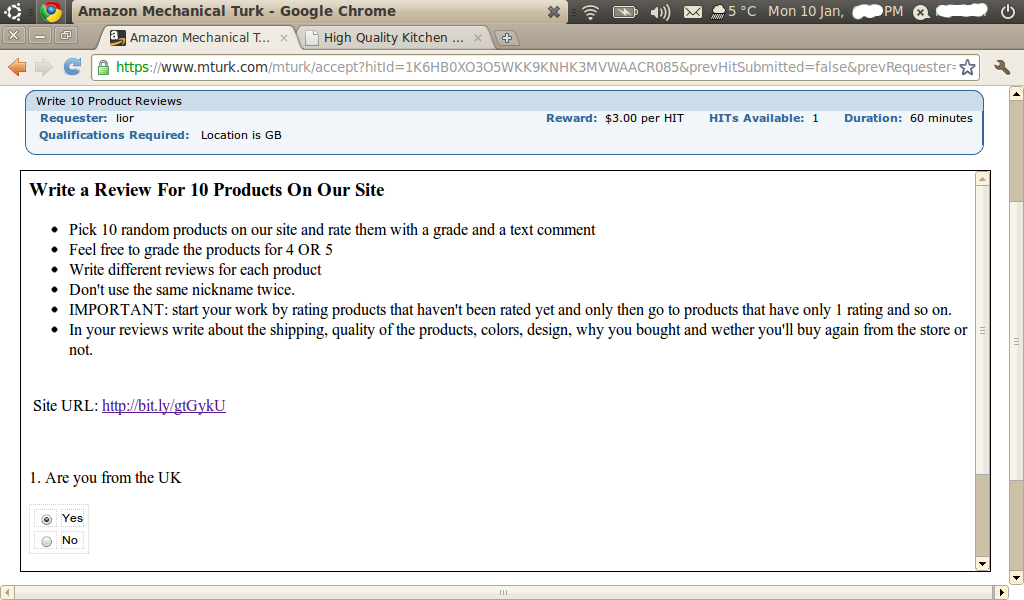This screenshot has height=600, width=1024.
Task: Click the Chrome forward arrow button
Action: [x=44, y=67]
